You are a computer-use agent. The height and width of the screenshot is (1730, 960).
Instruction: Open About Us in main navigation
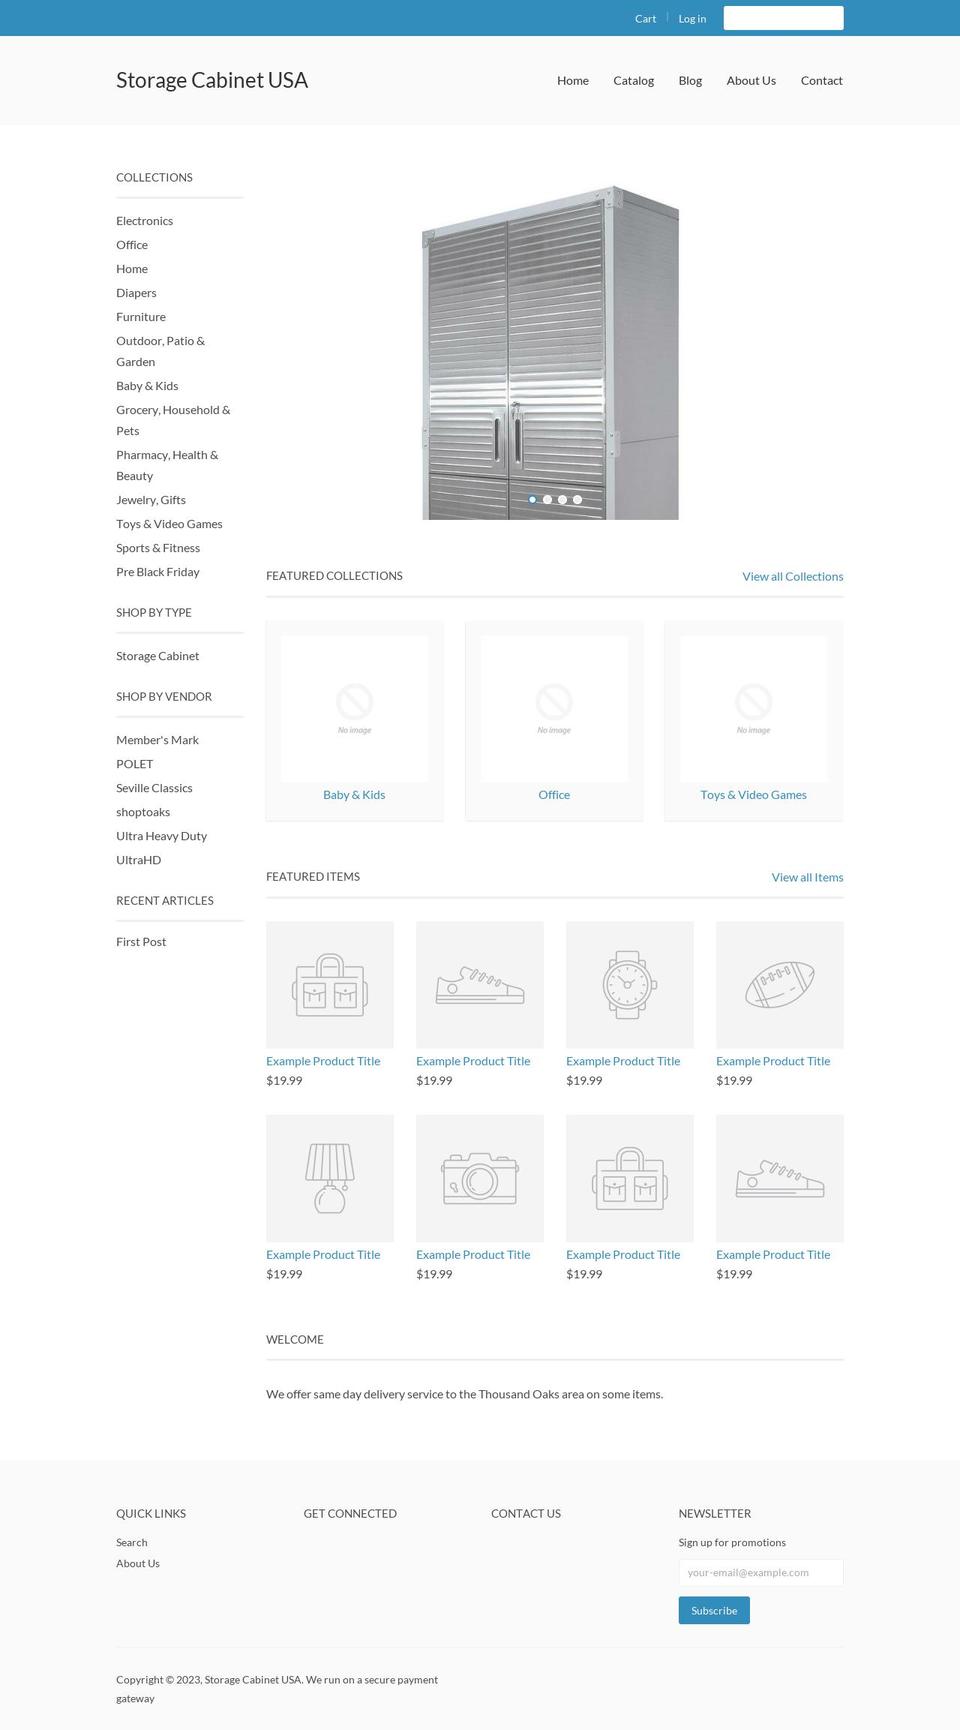point(751,81)
